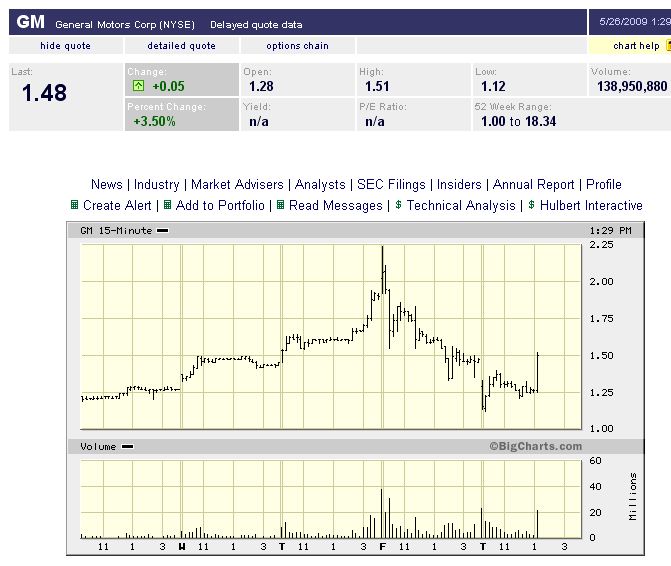
Task: Click the 1:29 PM chart timestamp
Action: 610,231
